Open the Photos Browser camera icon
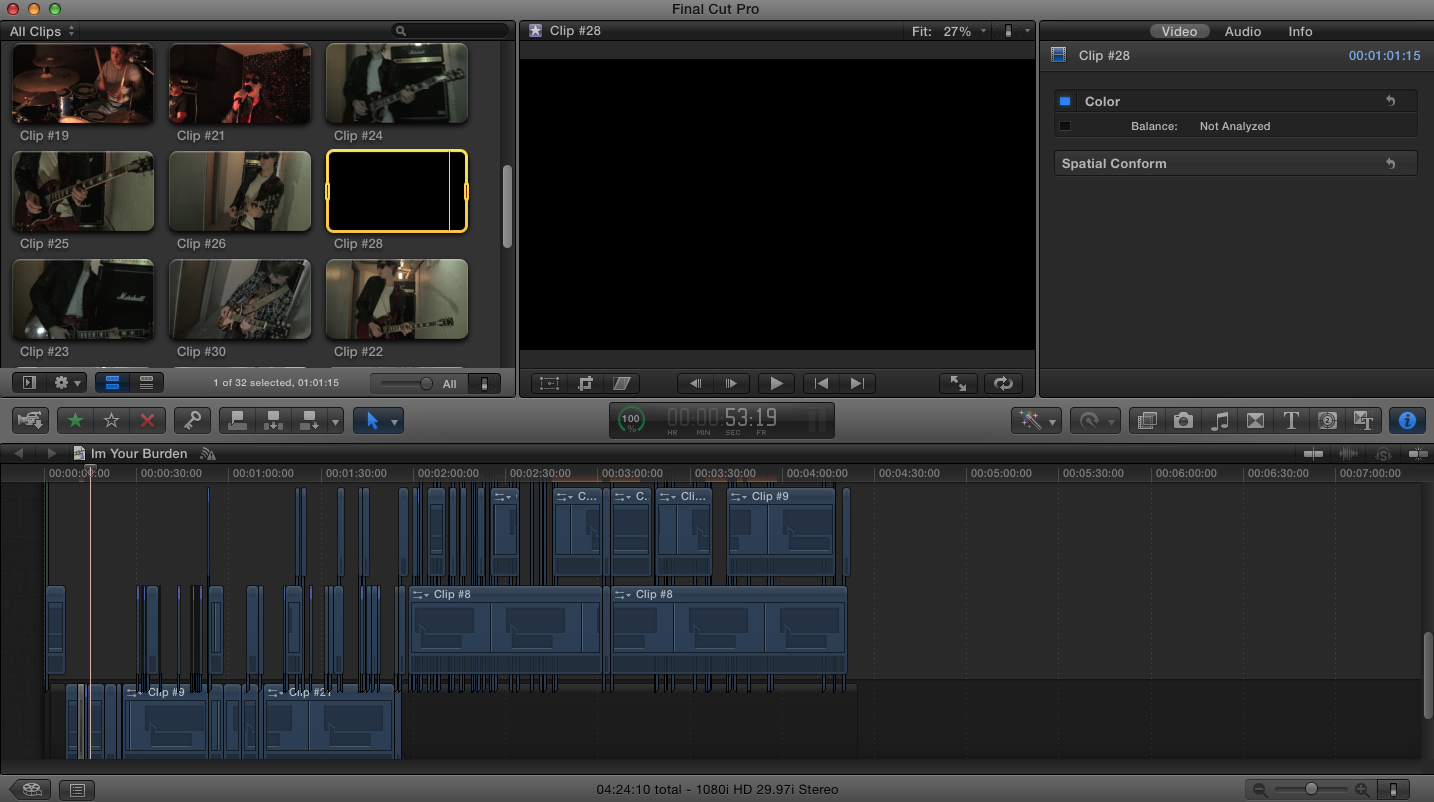 pos(1183,421)
